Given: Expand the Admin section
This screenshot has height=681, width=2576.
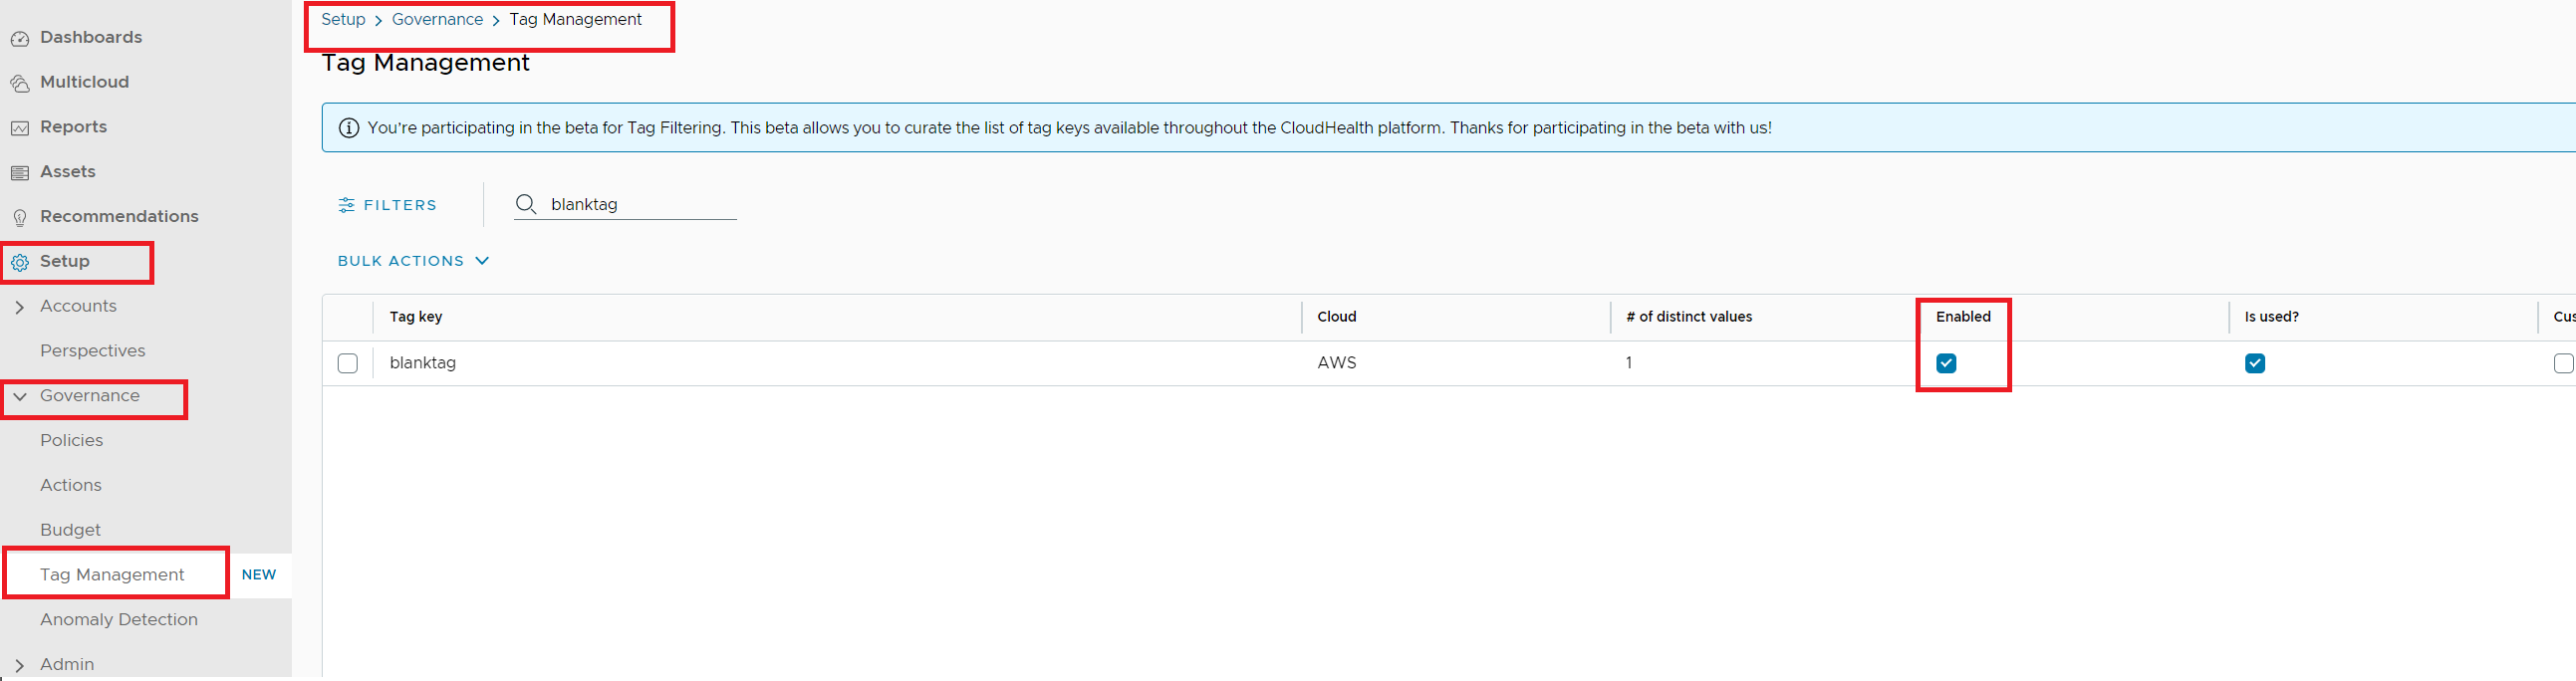Looking at the screenshot, I should [20, 665].
